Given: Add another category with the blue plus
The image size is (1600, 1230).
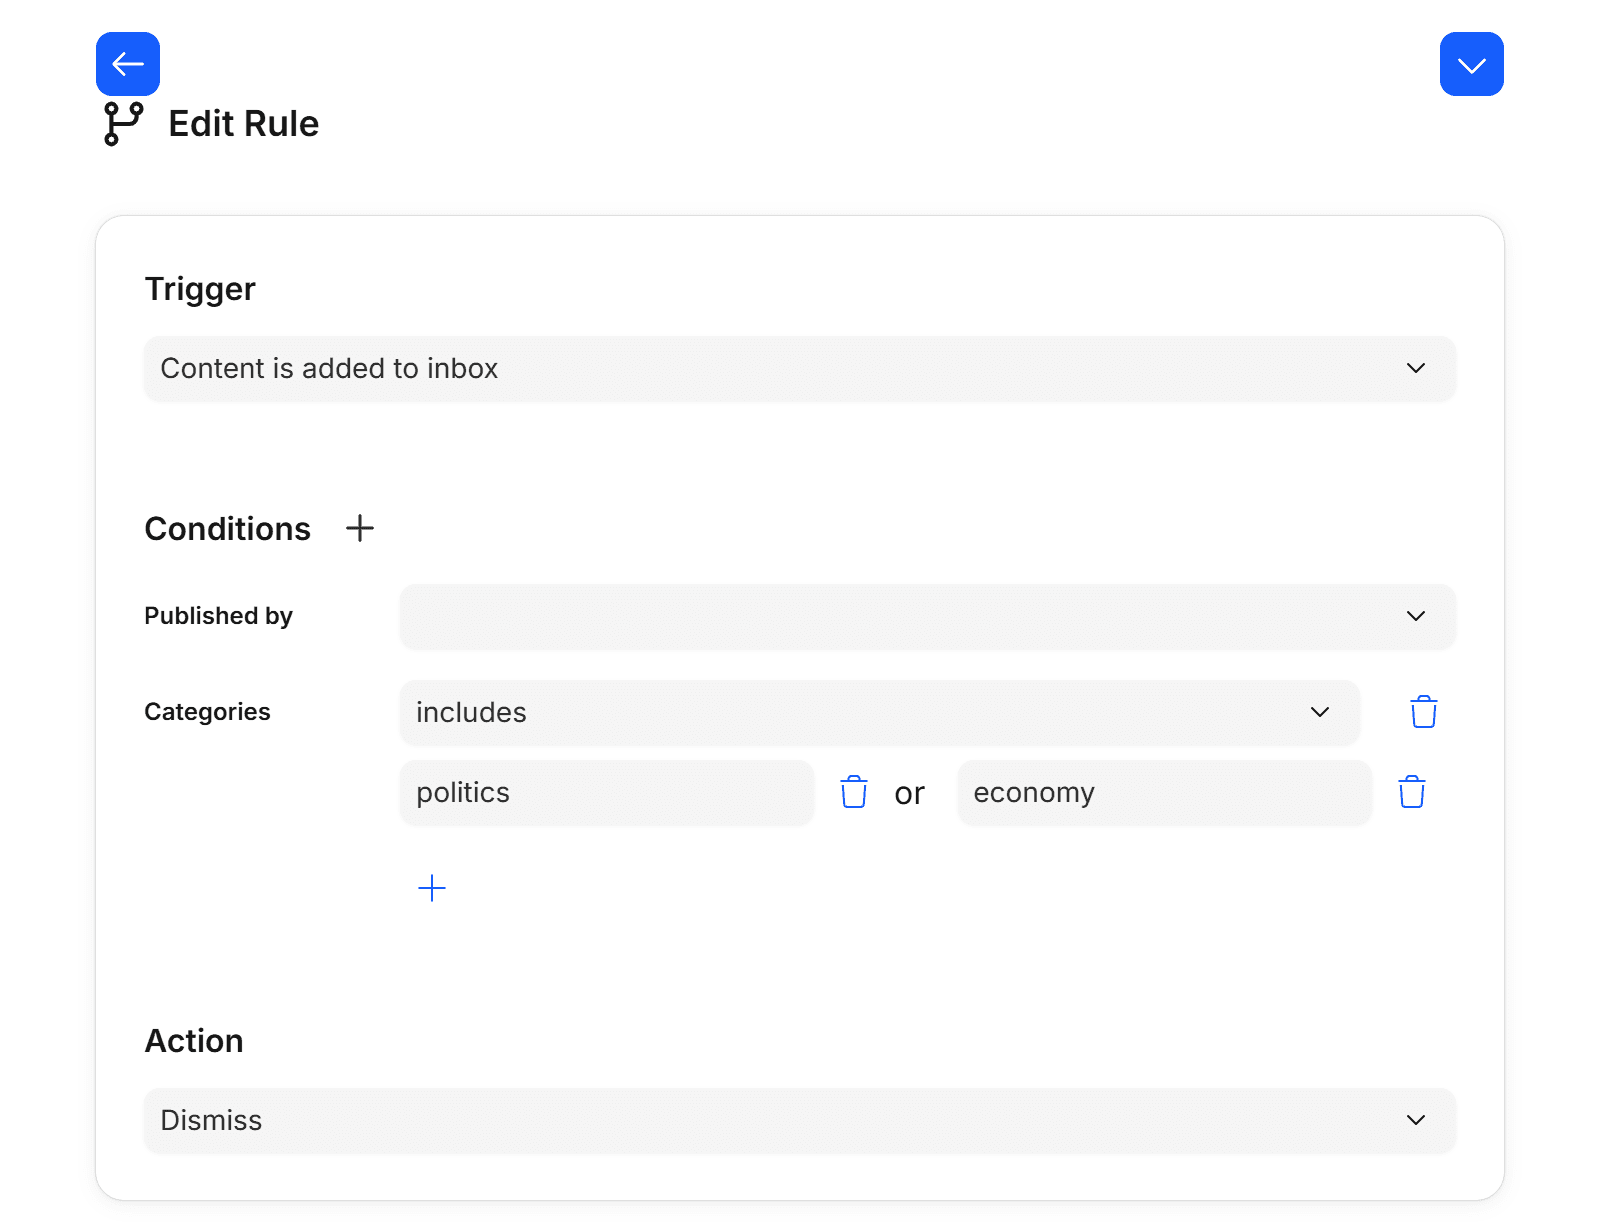Looking at the screenshot, I should coord(432,888).
